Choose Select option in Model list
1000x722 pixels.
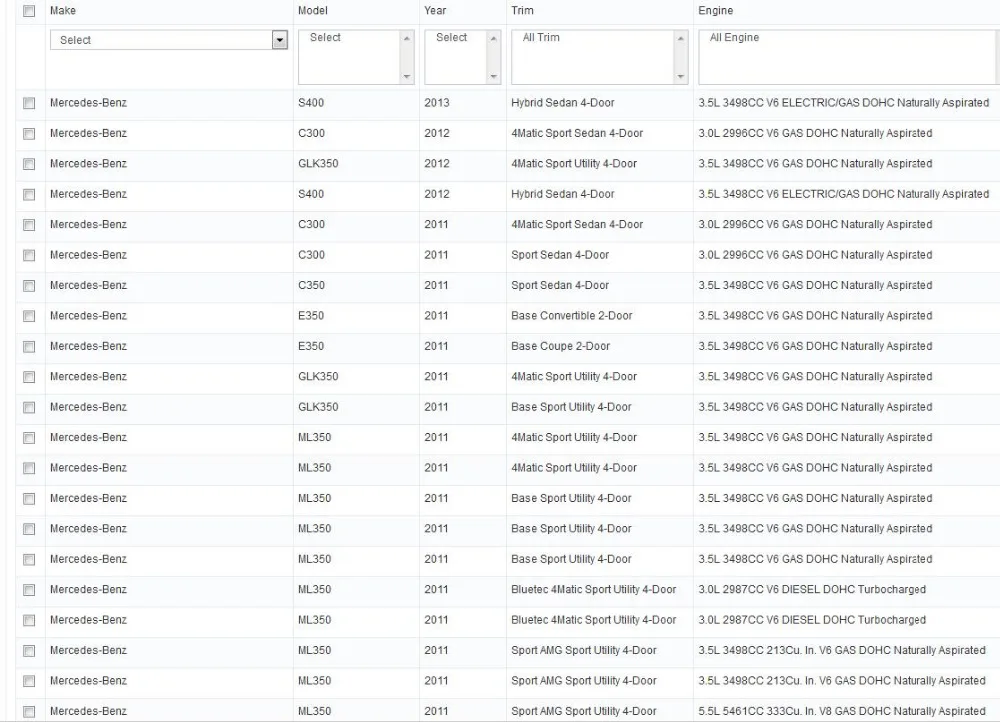coord(325,38)
